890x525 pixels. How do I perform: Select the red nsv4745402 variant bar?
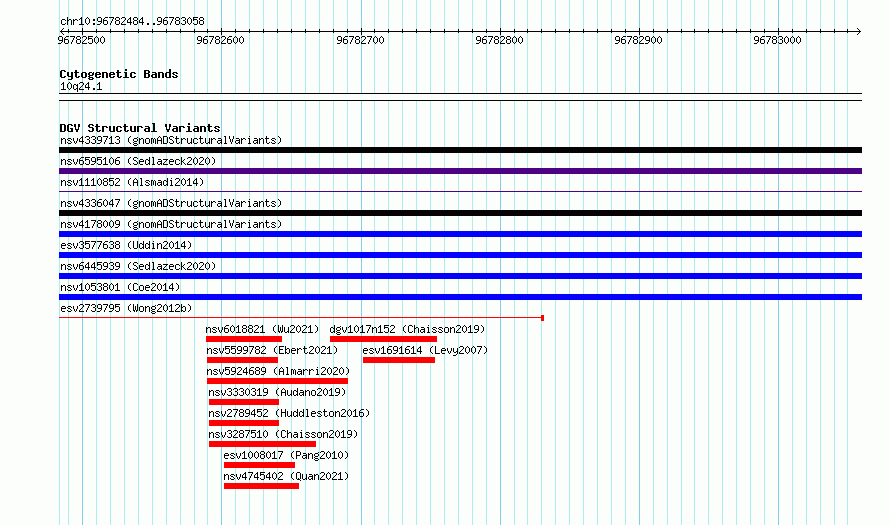point(262,486)
